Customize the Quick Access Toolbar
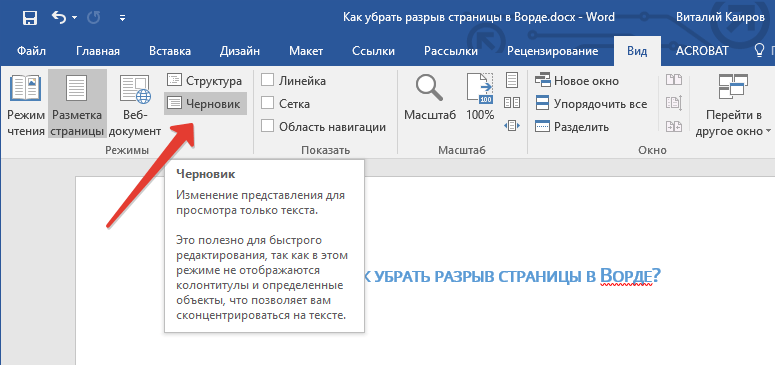Image resolution: width=775 pixels, height=365 pixels. 122,19
